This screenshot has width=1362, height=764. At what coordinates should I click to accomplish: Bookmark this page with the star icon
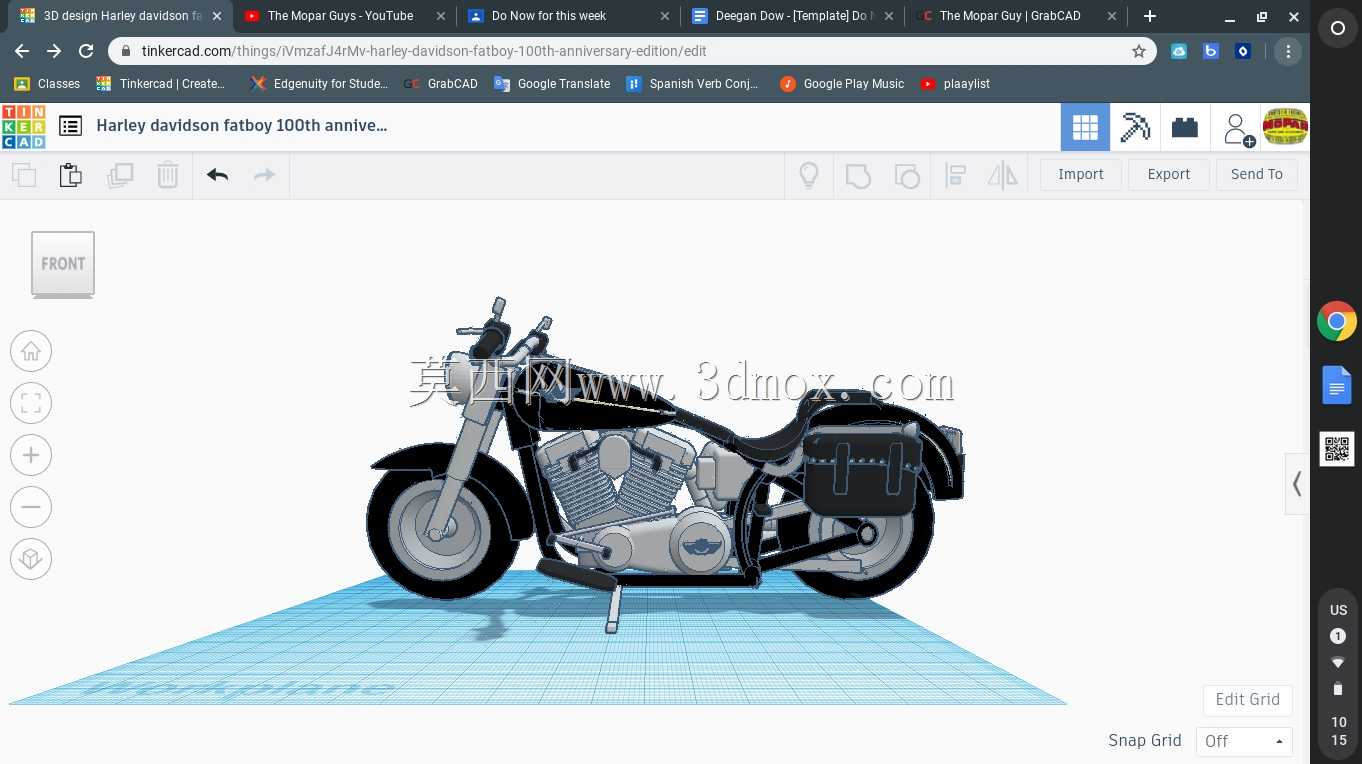point(1138,51)
